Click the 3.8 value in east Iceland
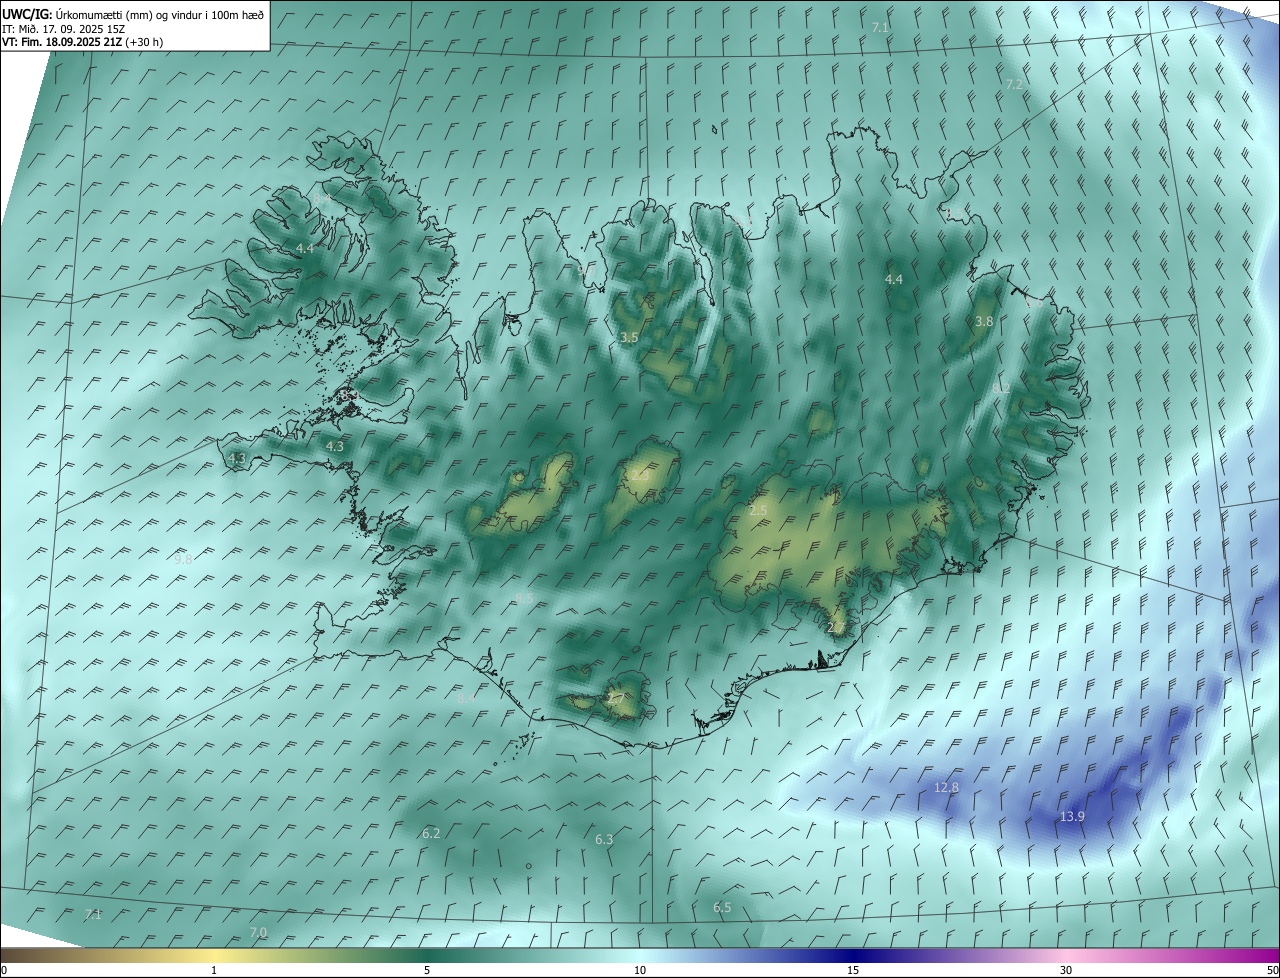 click(x=984, y=321)
